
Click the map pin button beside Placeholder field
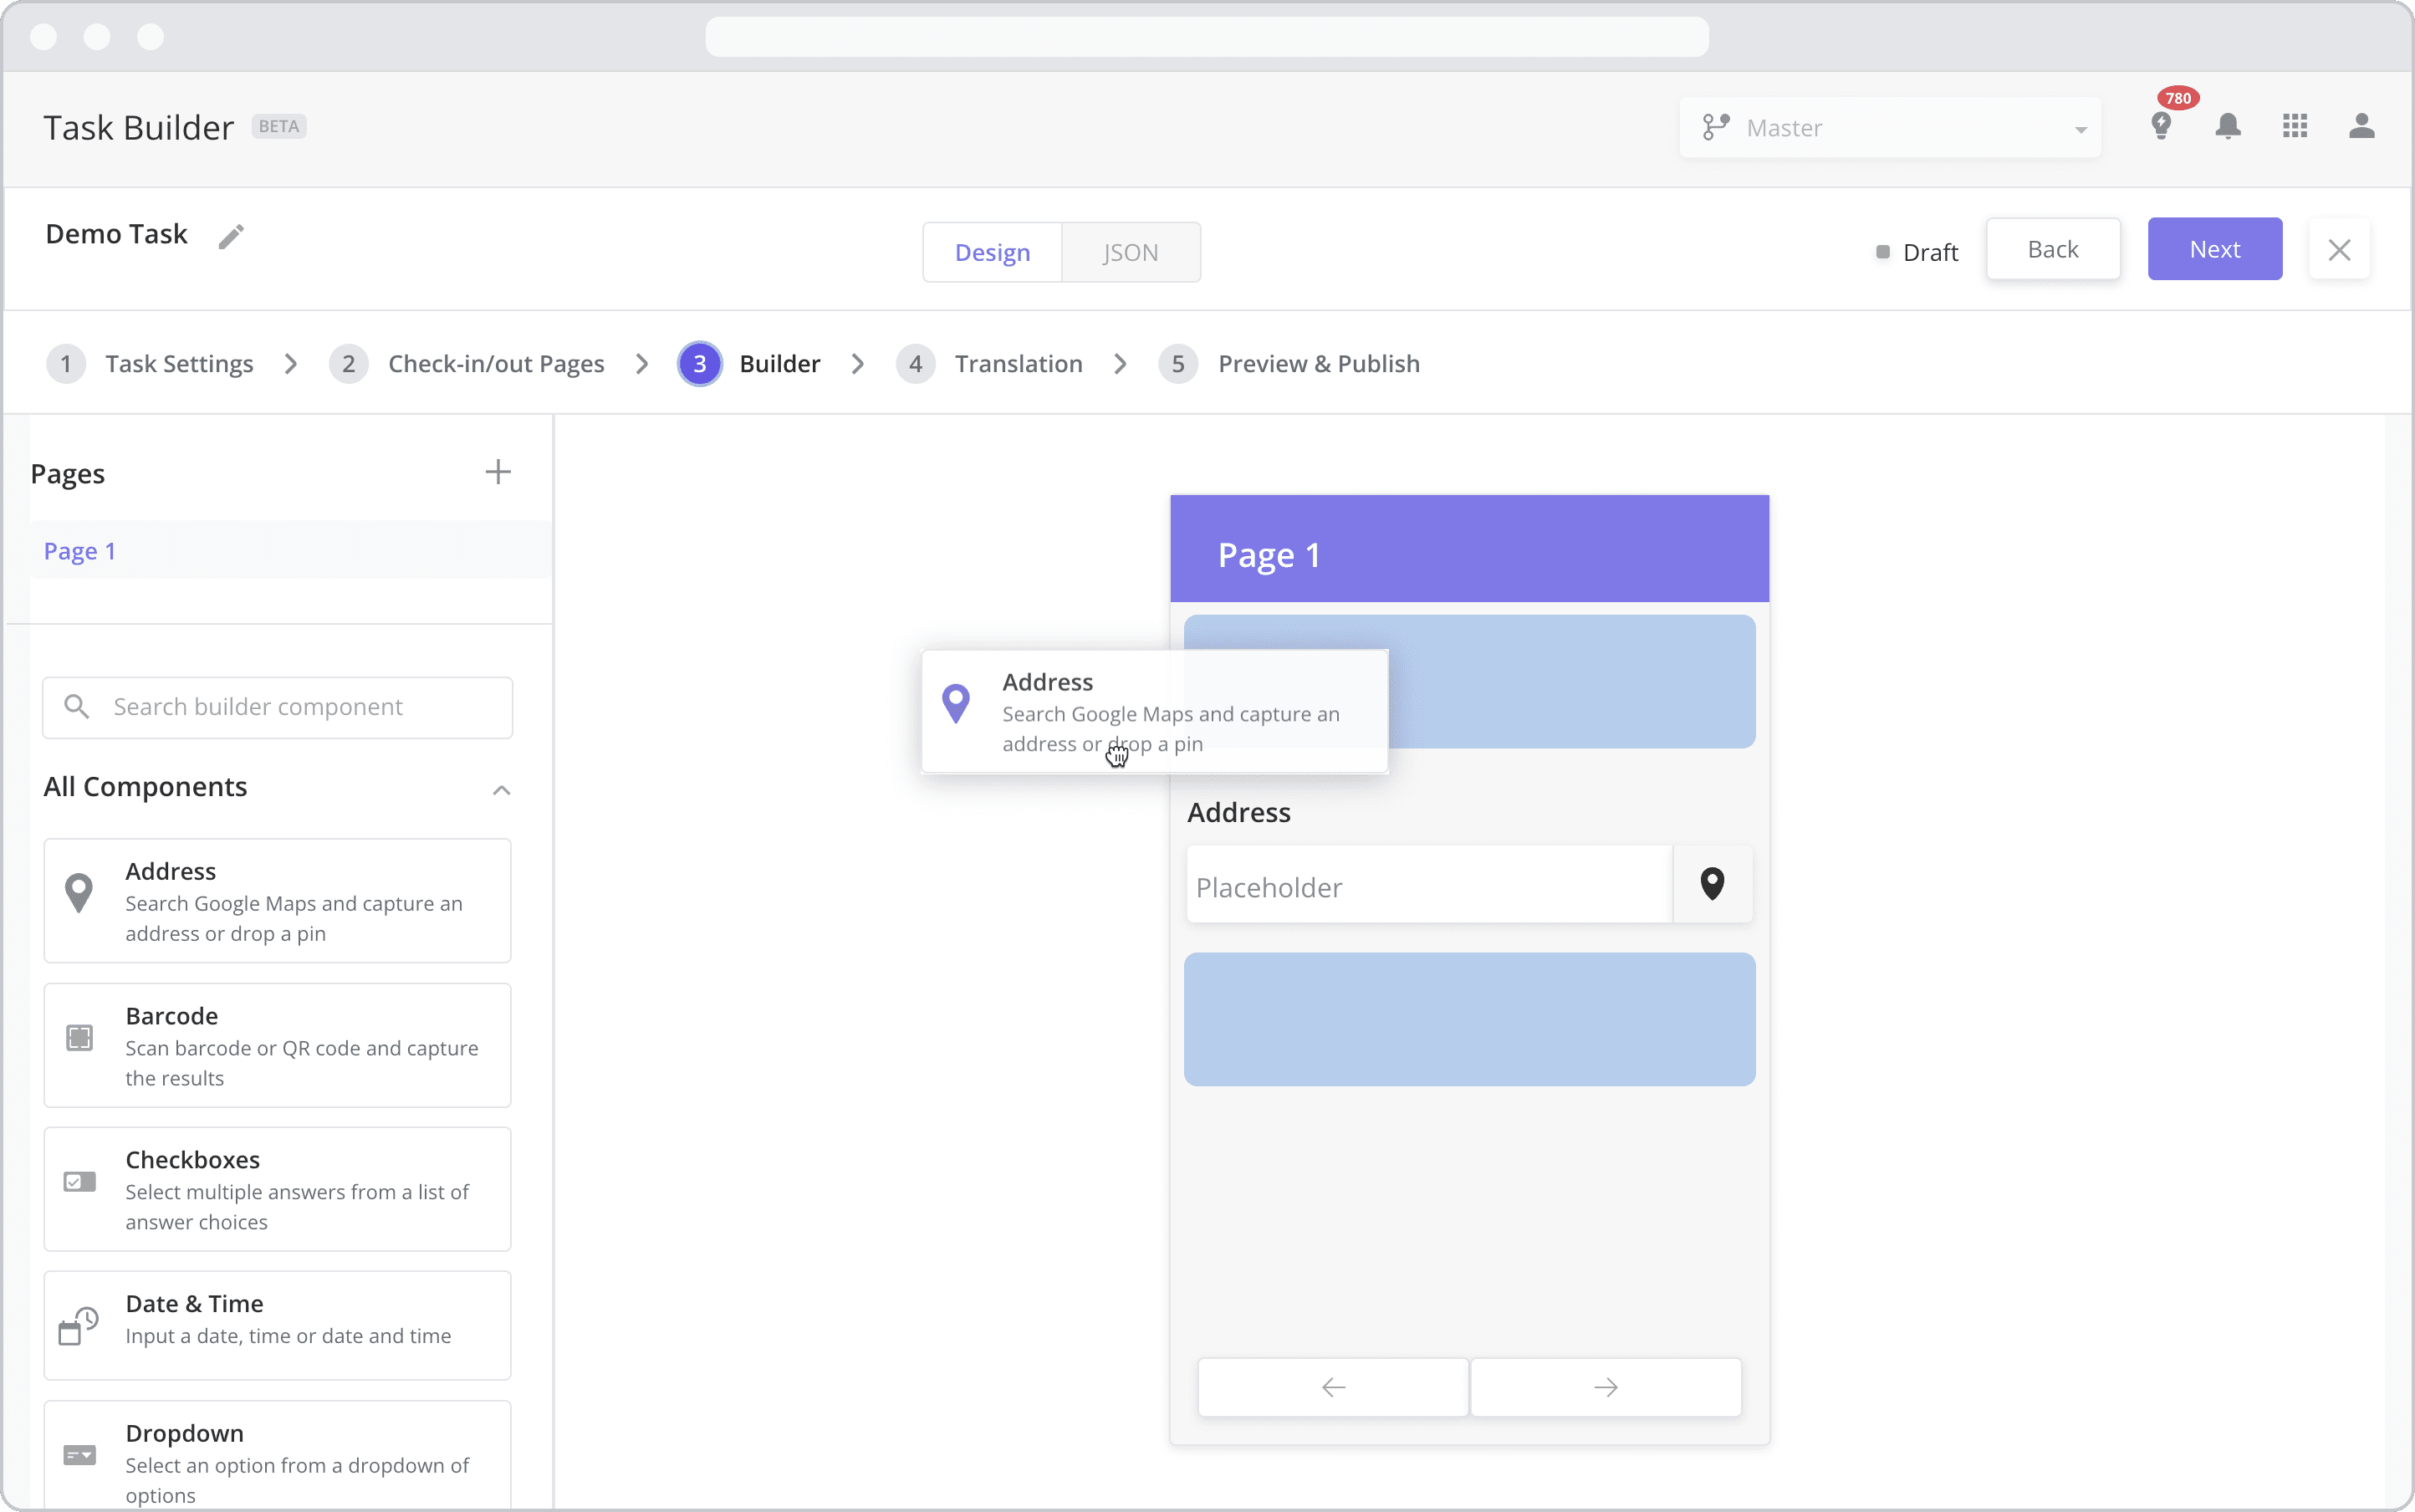1713,884
